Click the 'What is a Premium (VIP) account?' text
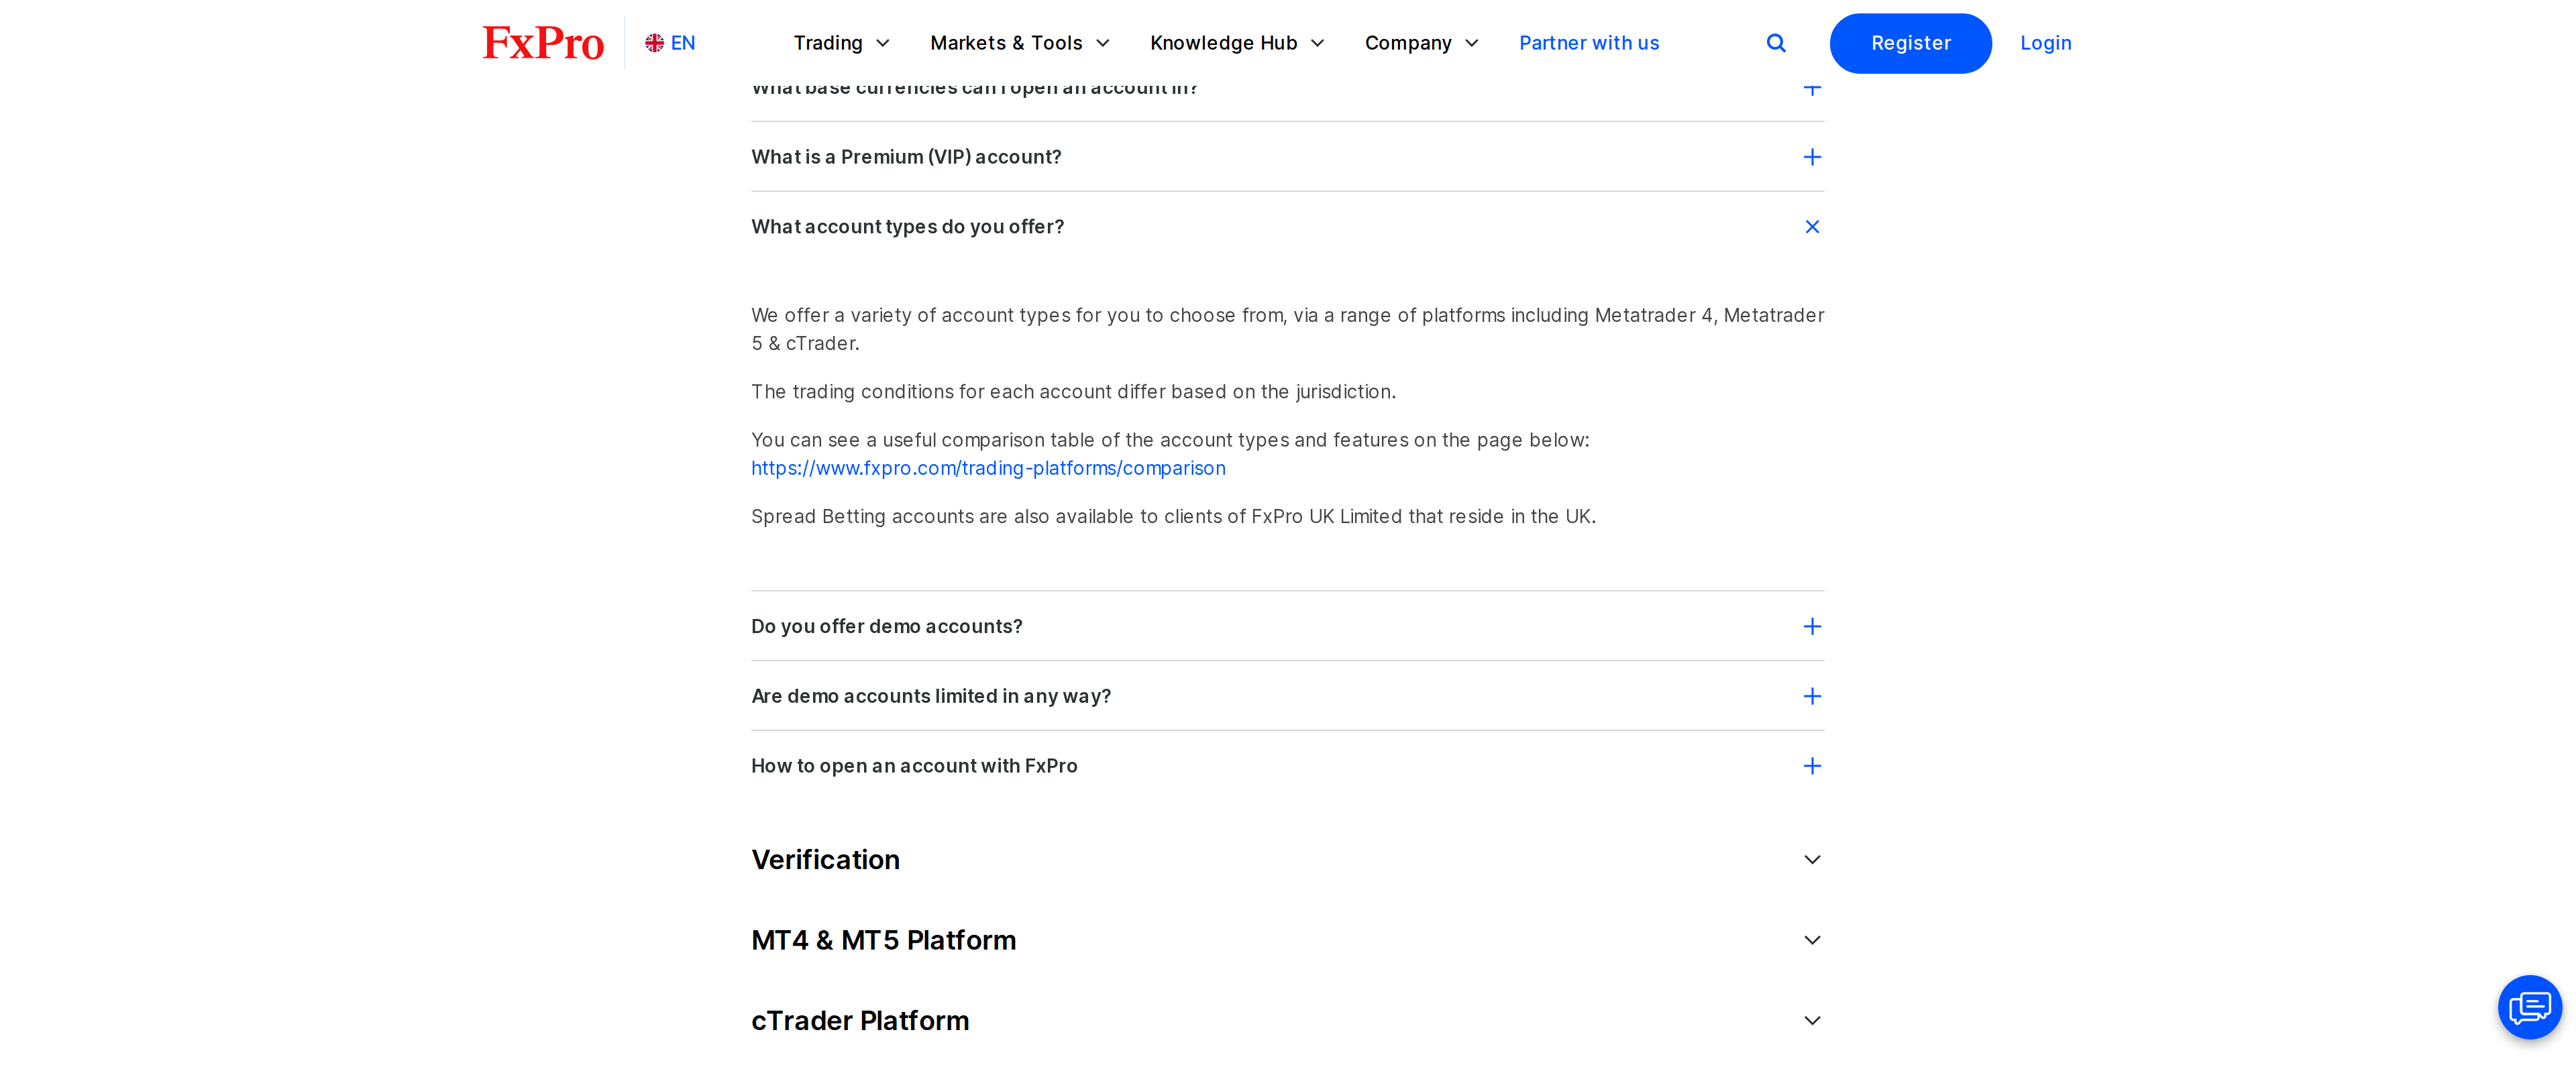The height and width of the screenshot is (1073, 2576). click(x=906, y=157)
